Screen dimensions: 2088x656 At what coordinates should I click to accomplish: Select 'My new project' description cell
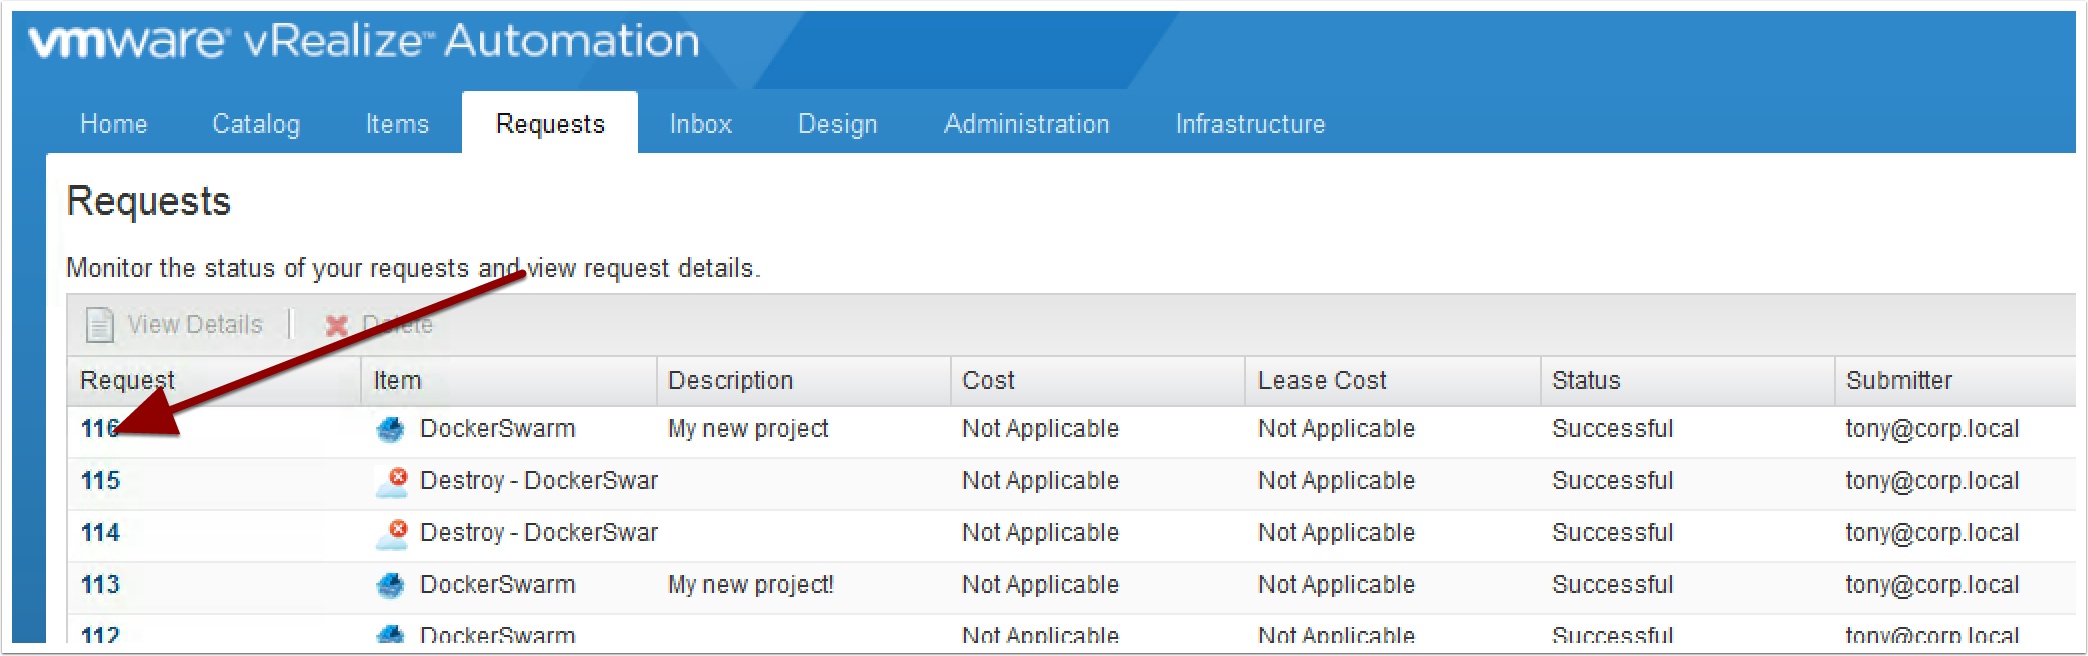(x=748, y=429)
